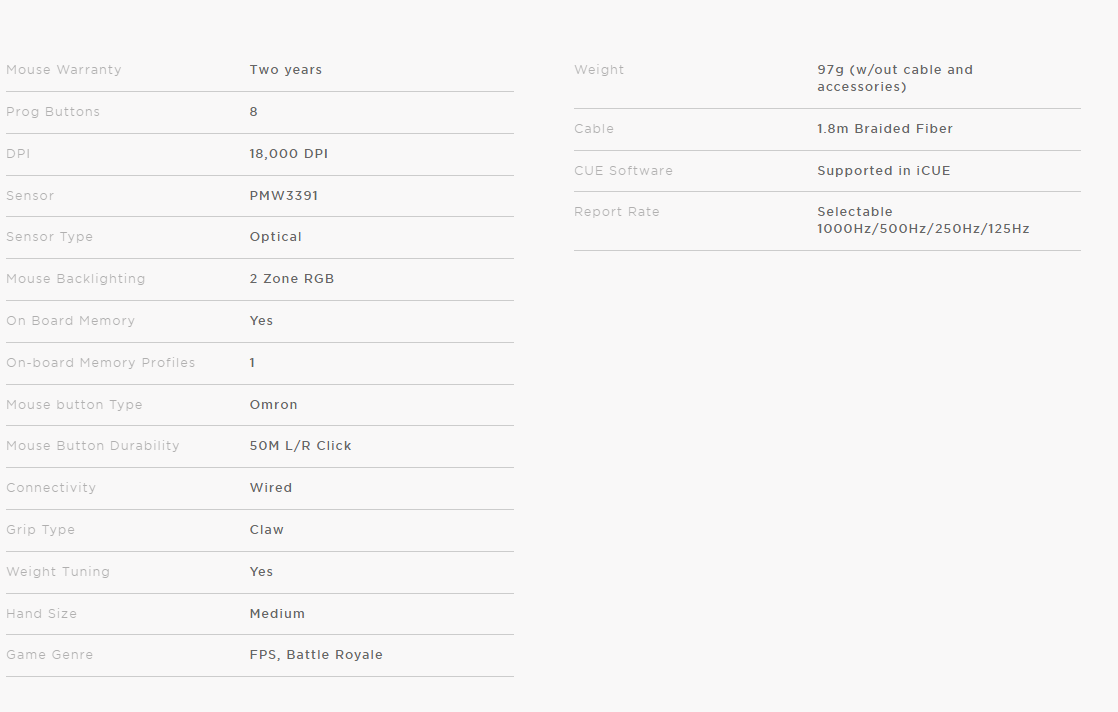
Task: Click the Supported in iCUE text
Action: [x=883, y=171]
